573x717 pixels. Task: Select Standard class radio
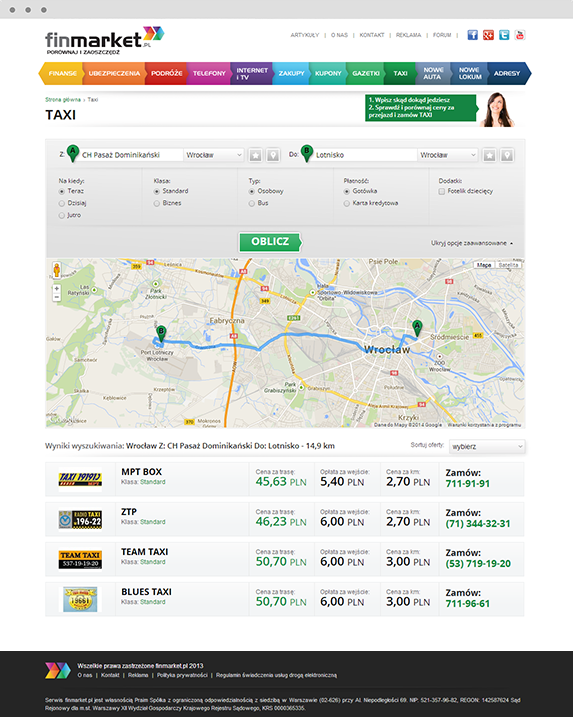157,191
